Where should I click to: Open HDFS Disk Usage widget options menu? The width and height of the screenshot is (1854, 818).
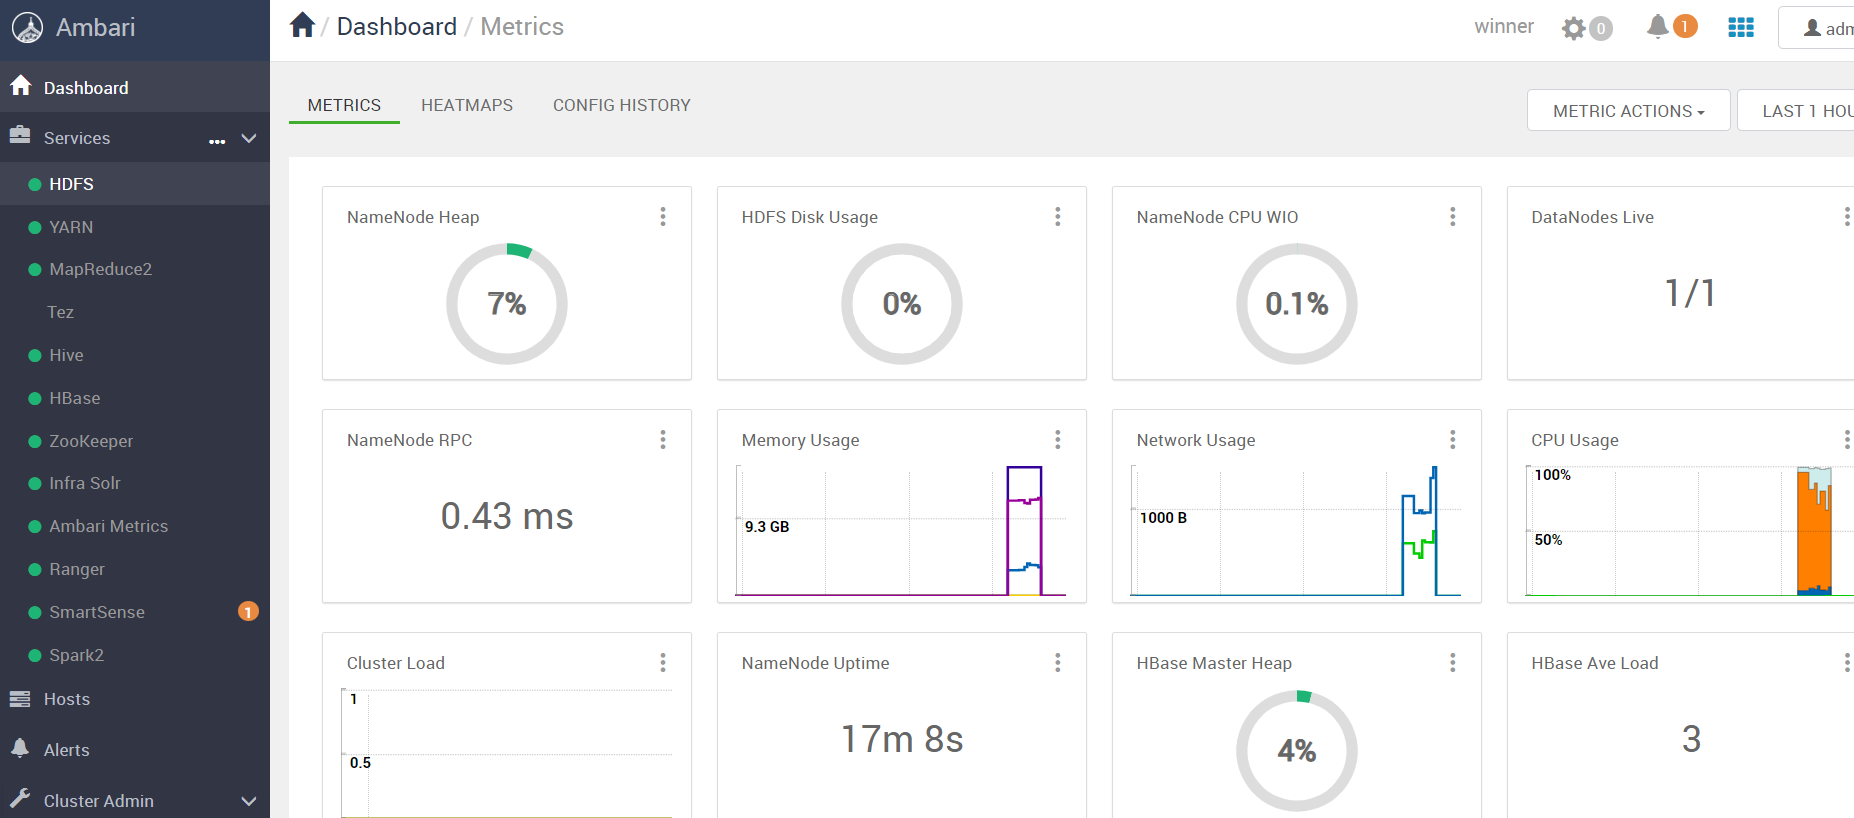1058,217
